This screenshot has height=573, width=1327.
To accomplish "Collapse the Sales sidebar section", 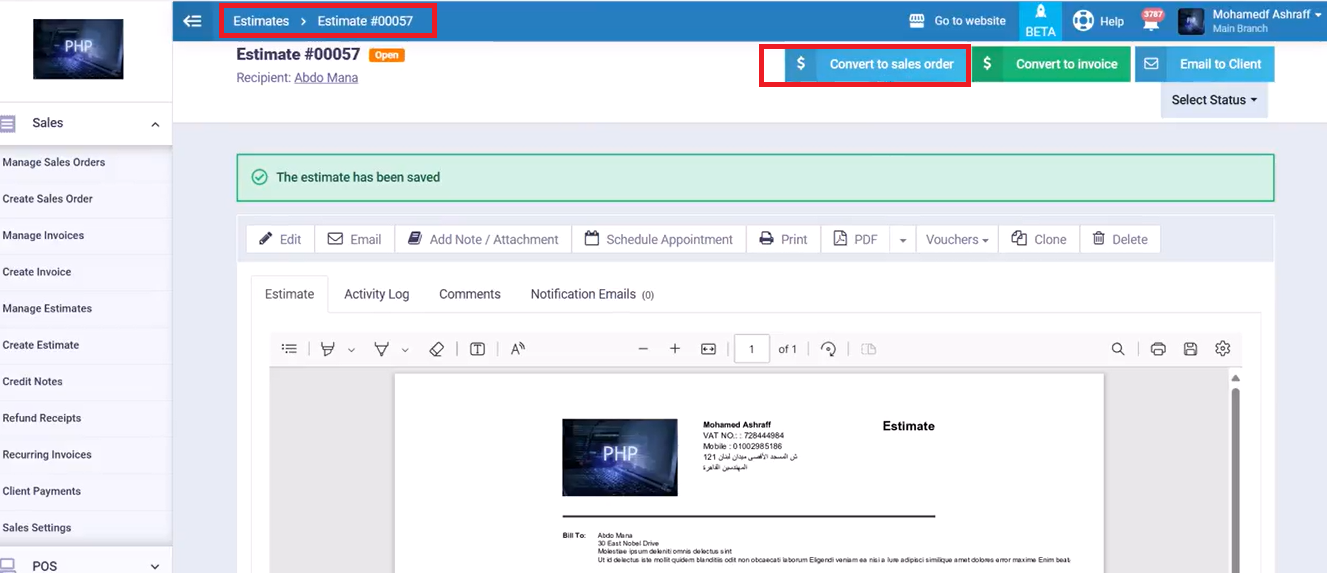I will [x=155, y=124].
